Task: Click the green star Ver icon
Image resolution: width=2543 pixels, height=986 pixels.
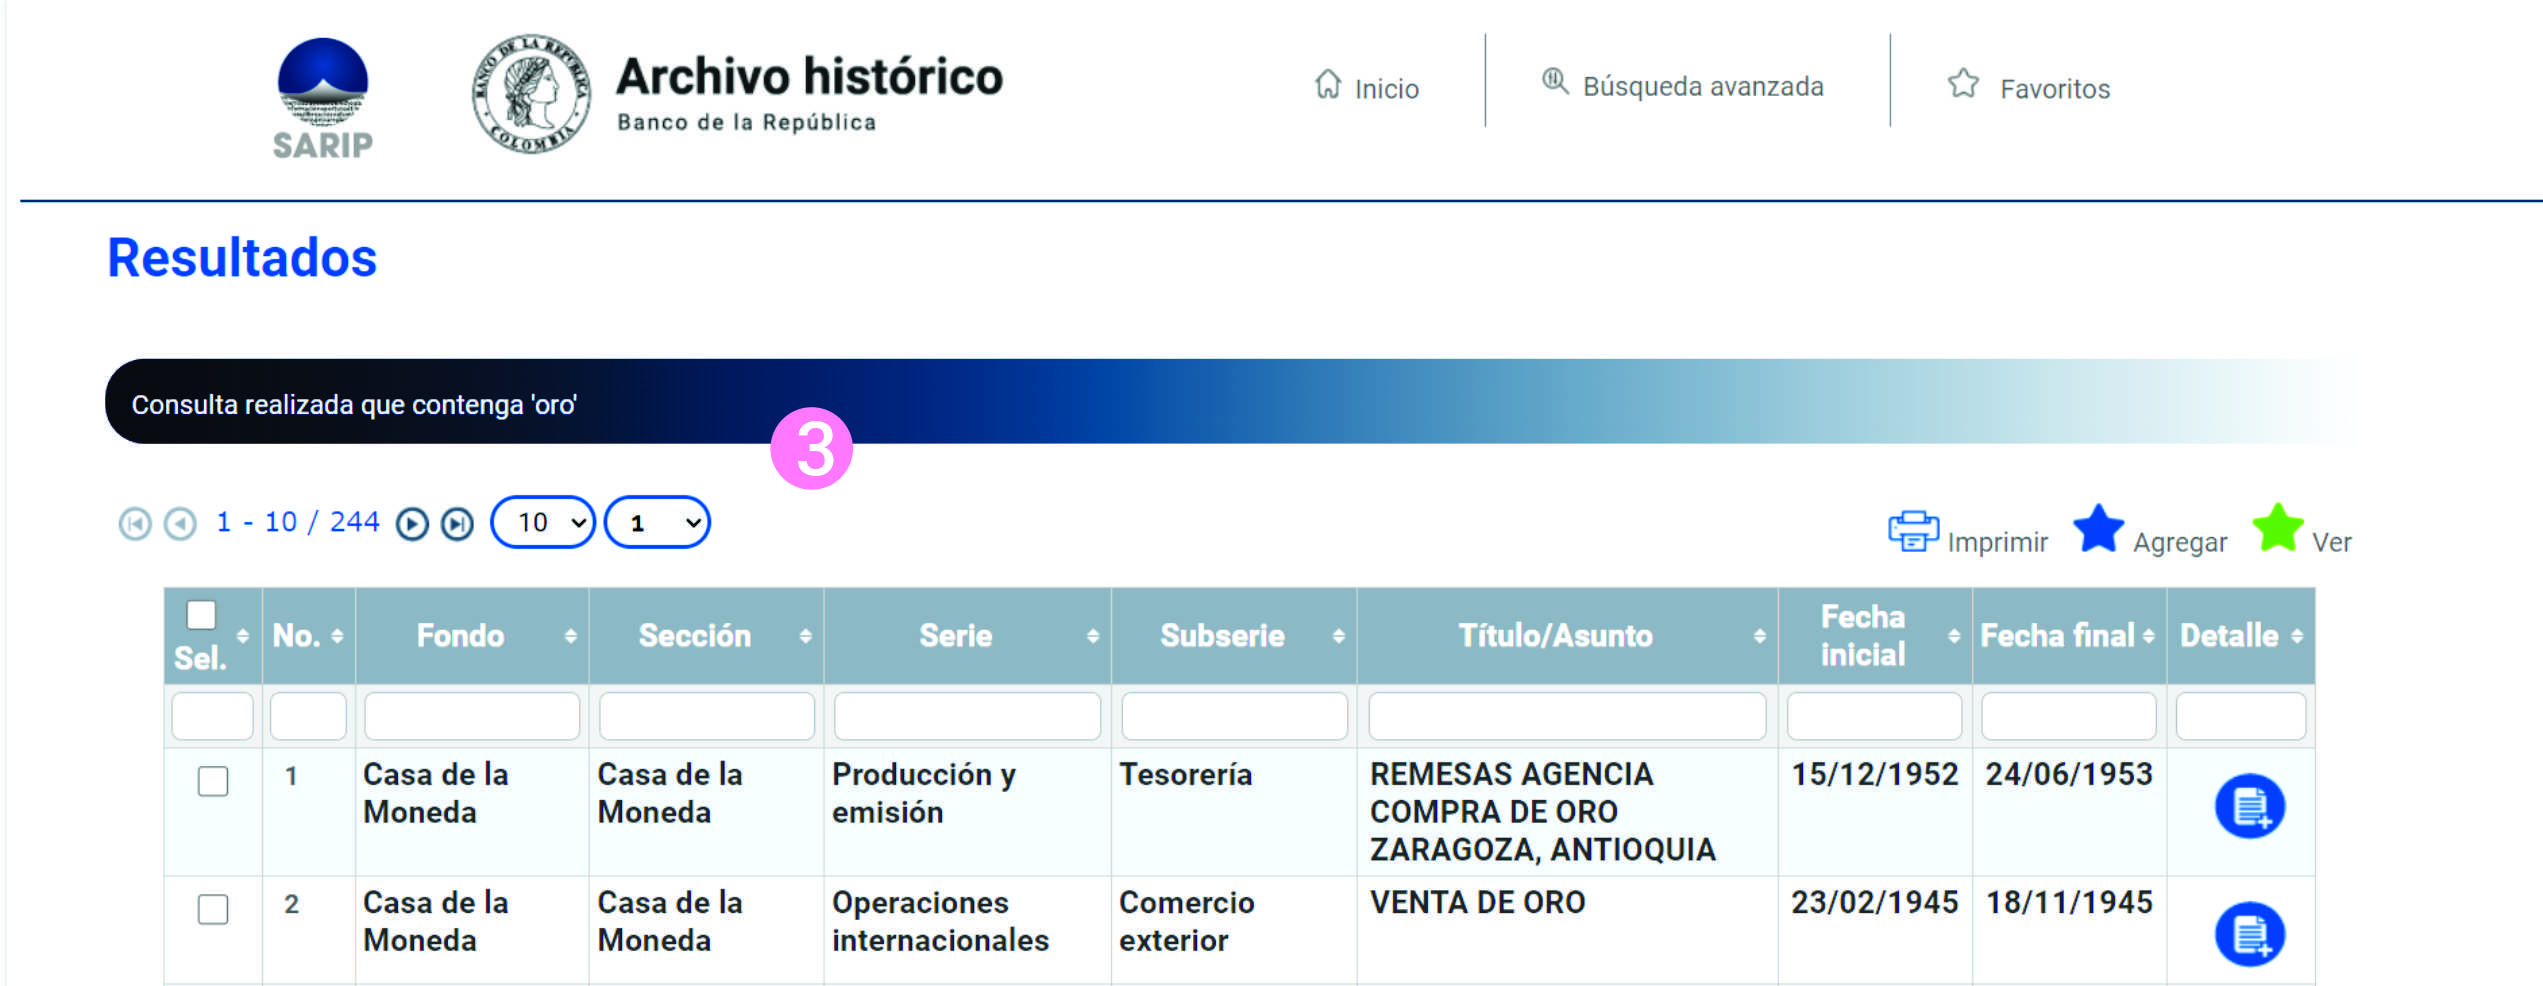Action: click(x=2277, y=529)
